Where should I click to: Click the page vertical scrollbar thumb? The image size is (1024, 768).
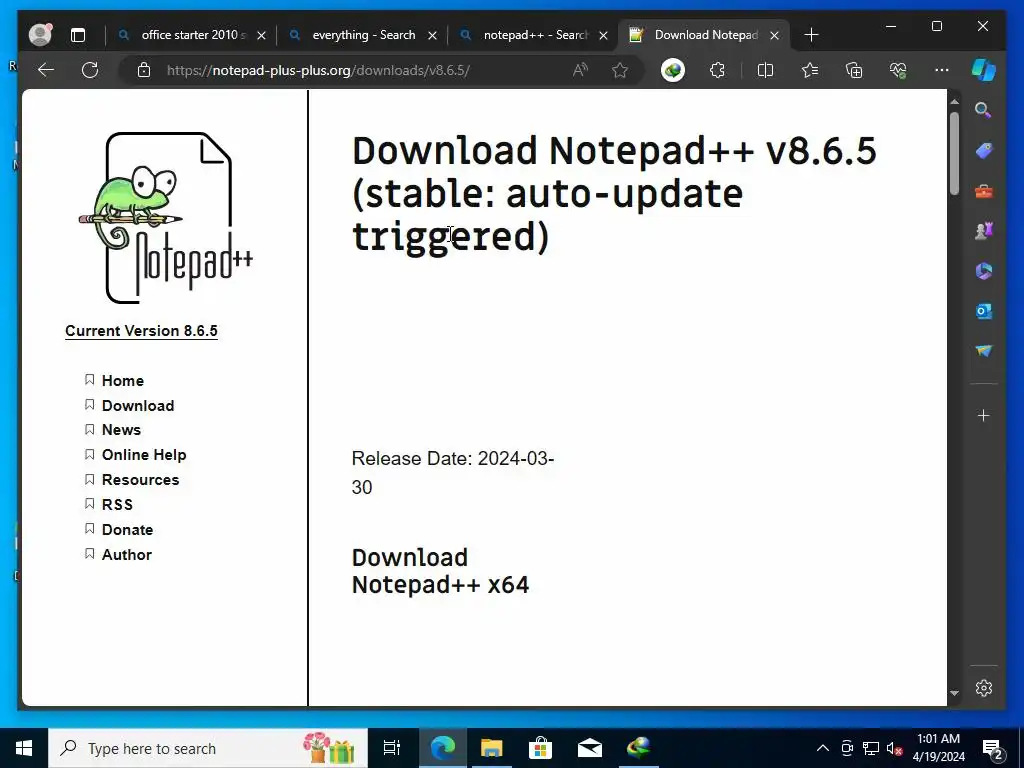pyautogui.click(x=954, y=153)
